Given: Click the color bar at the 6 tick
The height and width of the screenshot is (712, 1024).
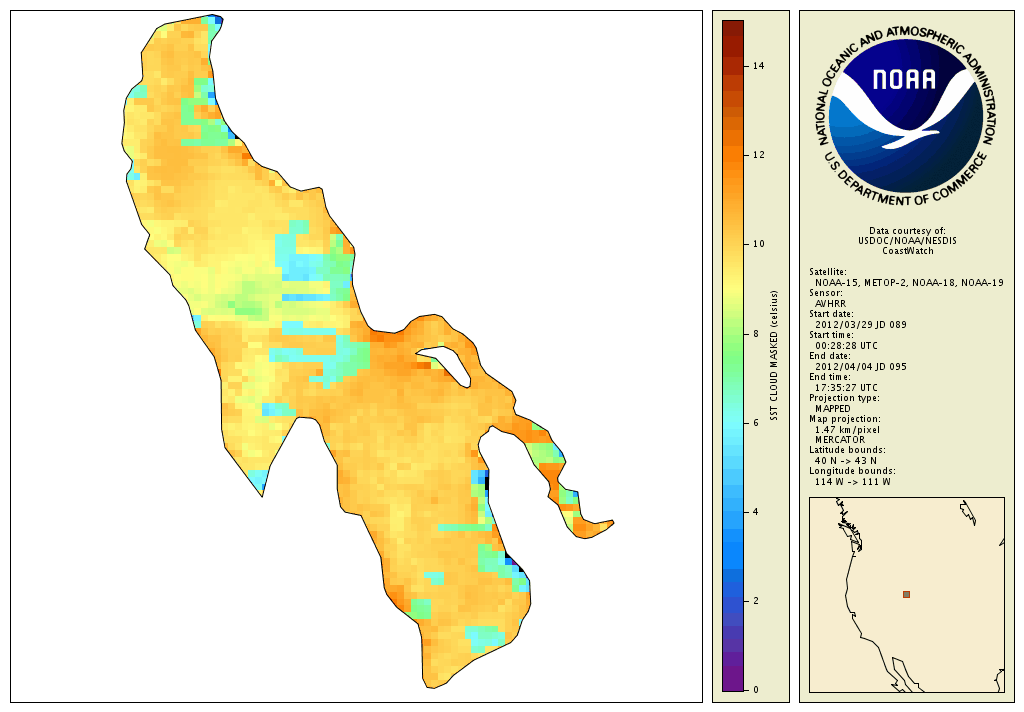Looking at the screenshot, I should pyautogui.click(x=733, y=423).
